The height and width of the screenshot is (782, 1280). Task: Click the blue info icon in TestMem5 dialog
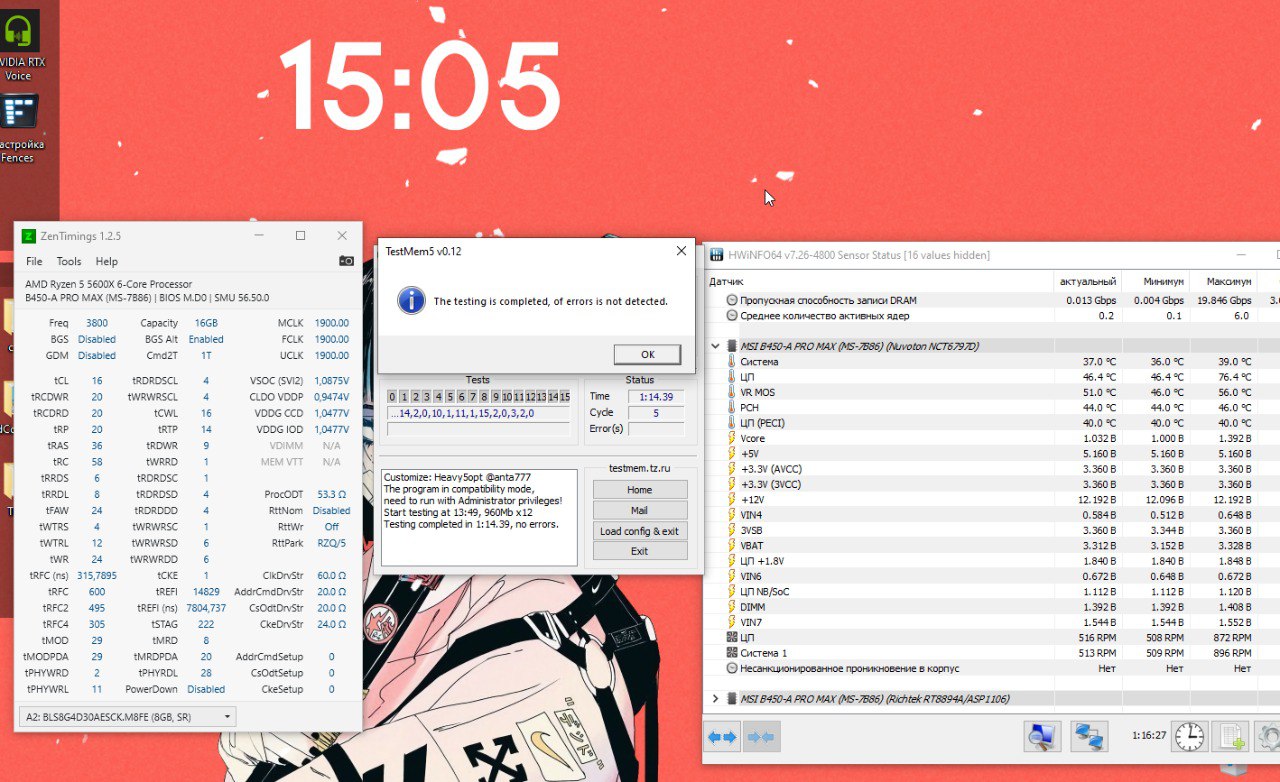[410, 300]
